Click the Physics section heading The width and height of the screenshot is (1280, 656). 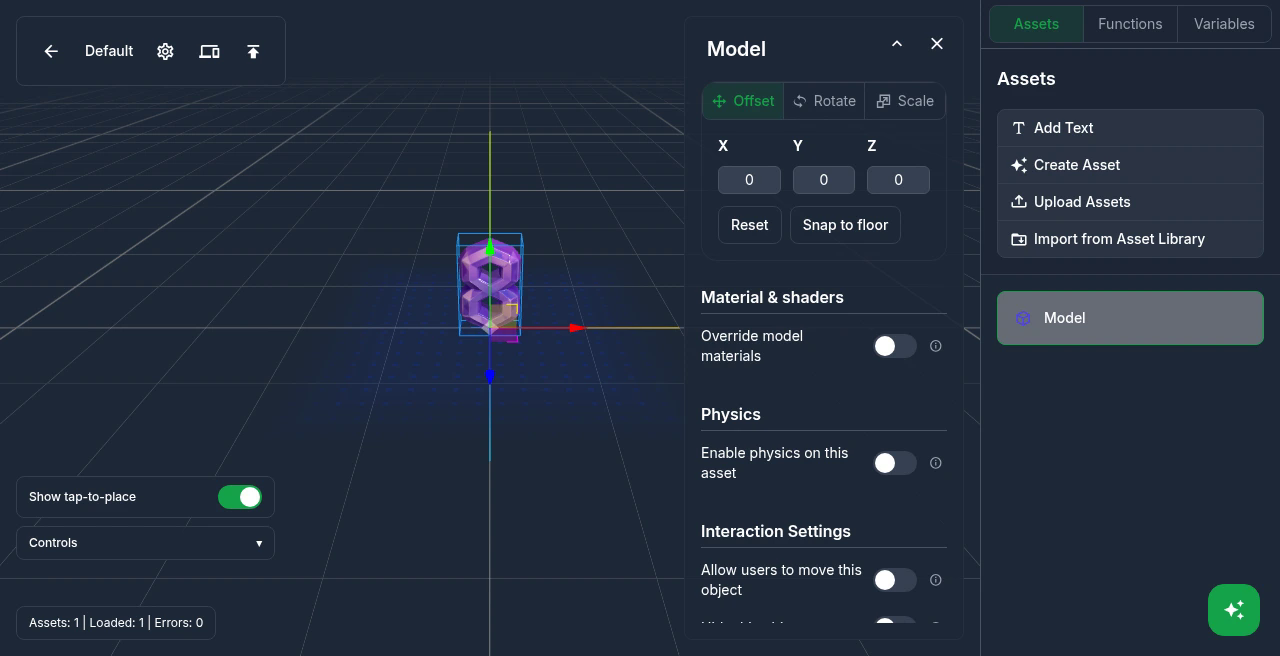731,414
